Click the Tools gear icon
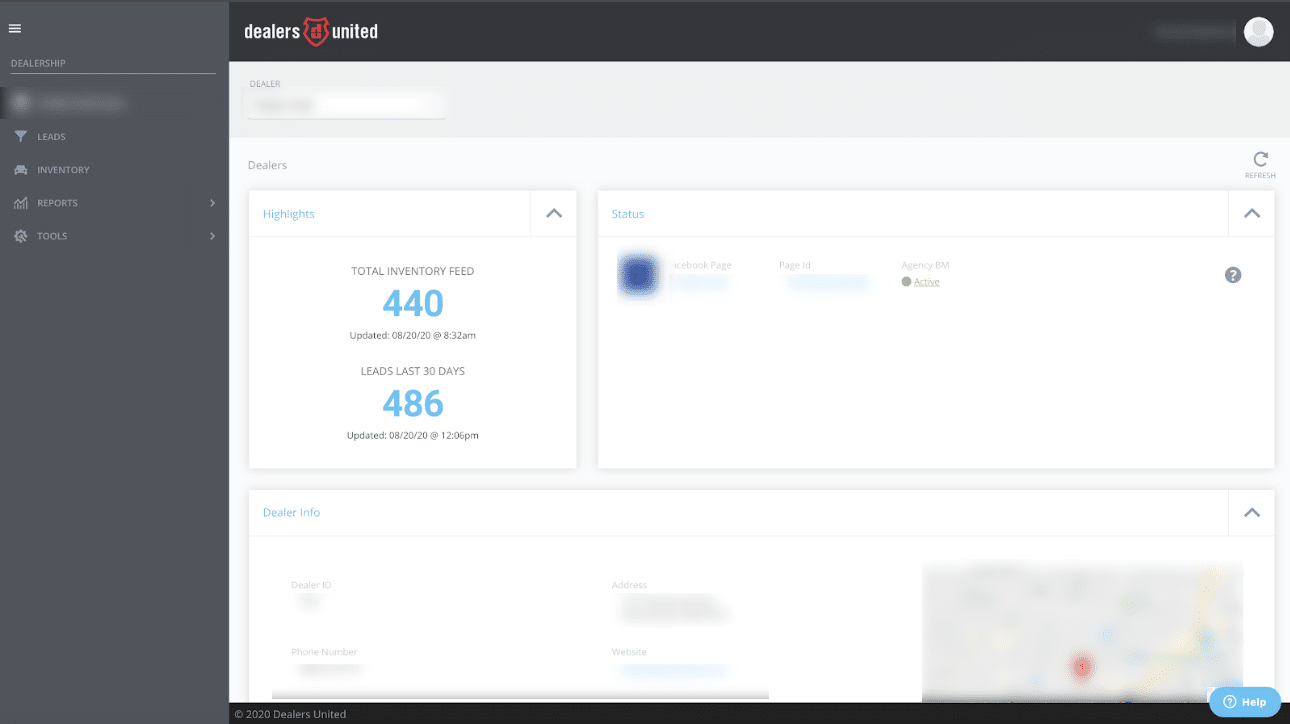This screenshot has width=1290, height=724. [x=21, y=236]
